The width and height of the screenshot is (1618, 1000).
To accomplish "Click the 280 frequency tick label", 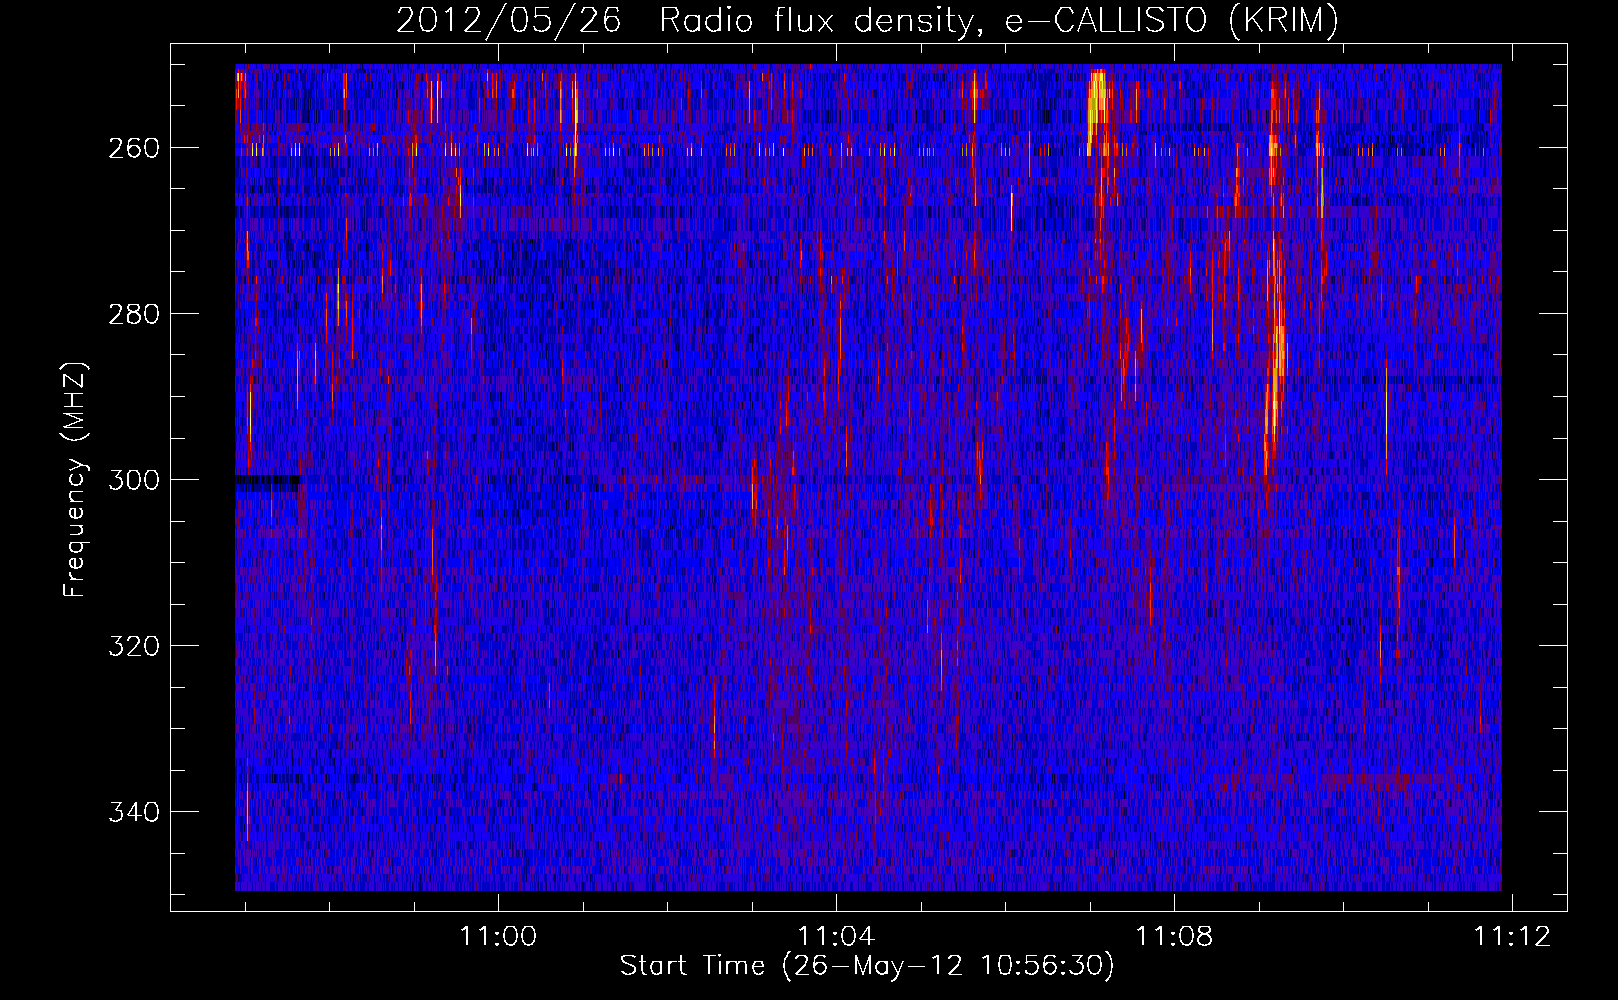I will [134, 314].
